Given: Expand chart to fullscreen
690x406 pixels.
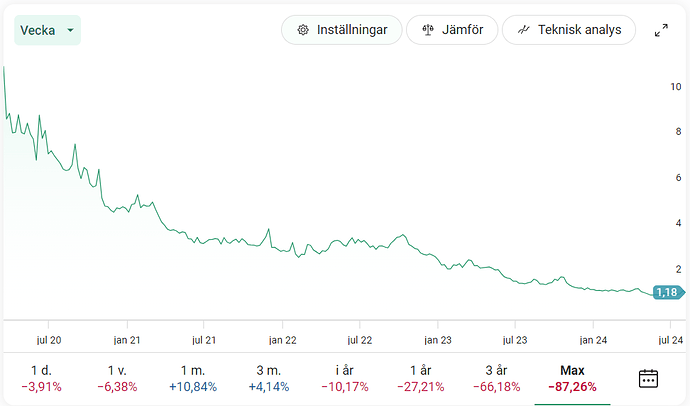Looking at the screenshot, I should [x=661, y=30].
